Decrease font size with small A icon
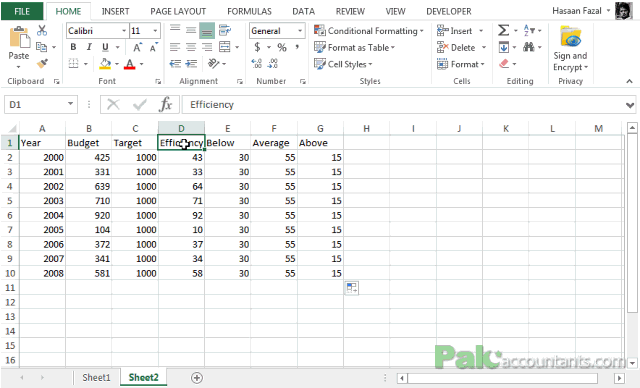Viewport: 640px width, 388px height. pyautogui.click(x=153, y=47)
